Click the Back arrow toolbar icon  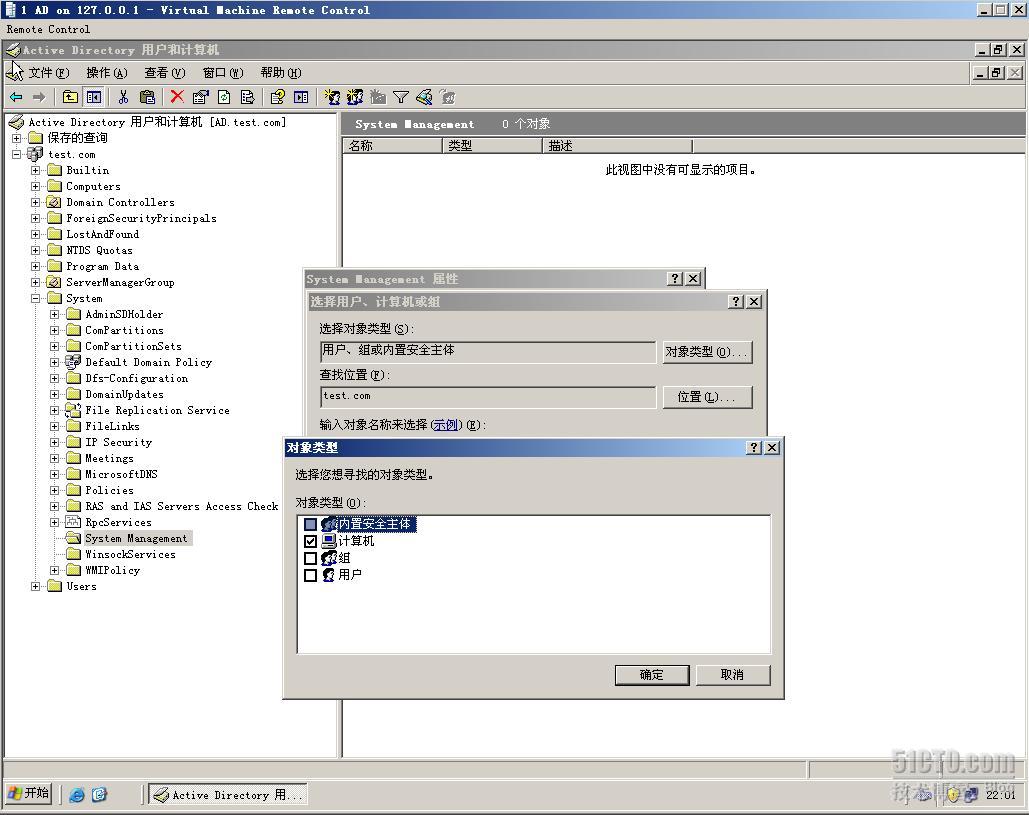(16, 97)
